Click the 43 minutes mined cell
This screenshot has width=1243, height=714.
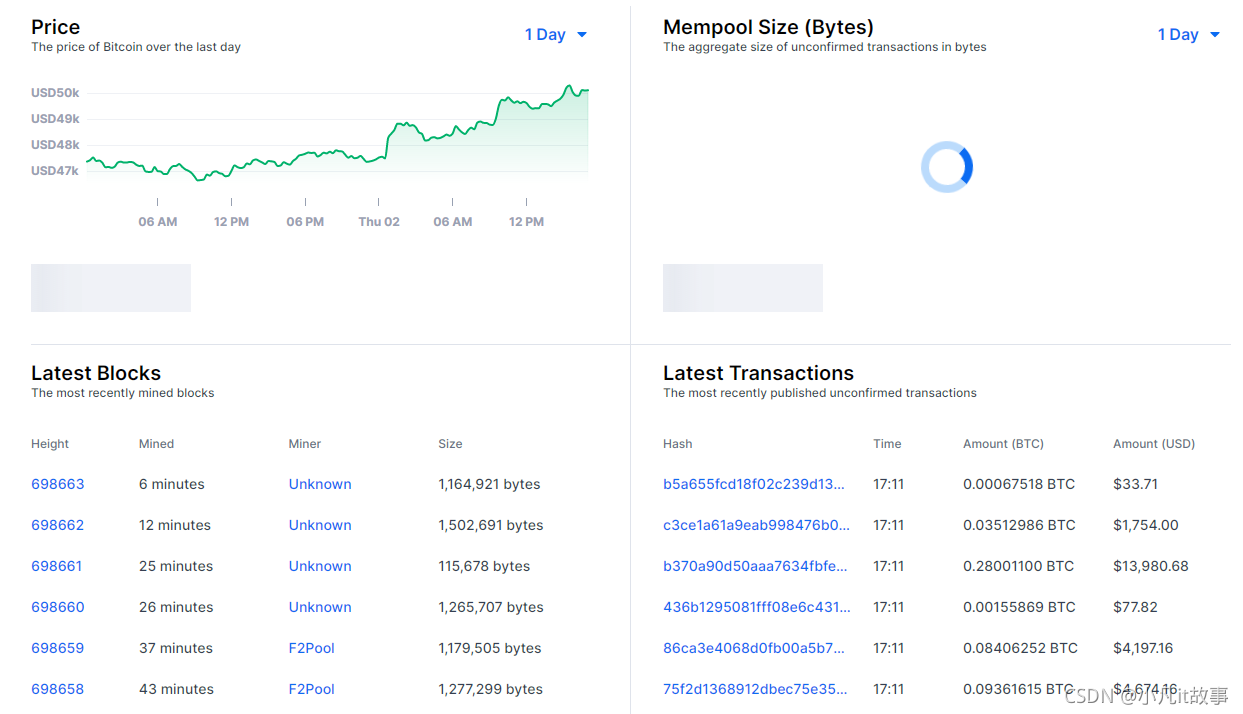[176, 689]
